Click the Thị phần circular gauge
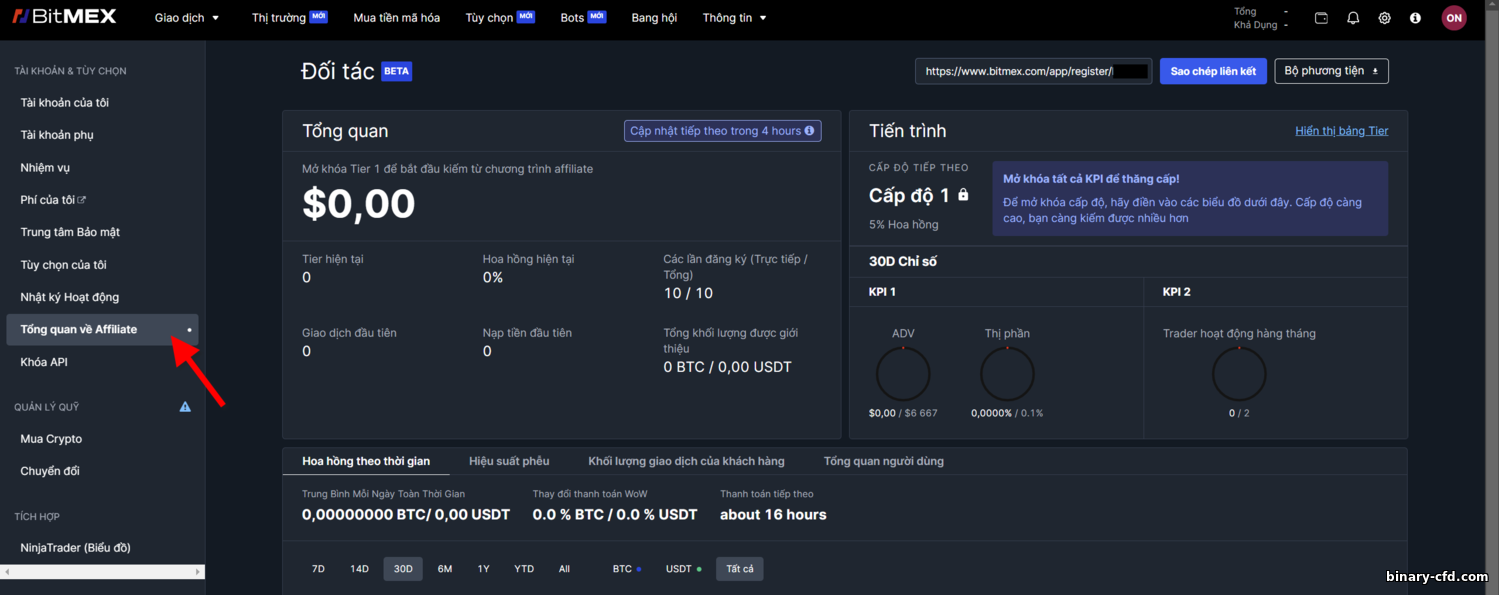Image resolution: width=1499 pixels, height=595 pixels. 1007,375
